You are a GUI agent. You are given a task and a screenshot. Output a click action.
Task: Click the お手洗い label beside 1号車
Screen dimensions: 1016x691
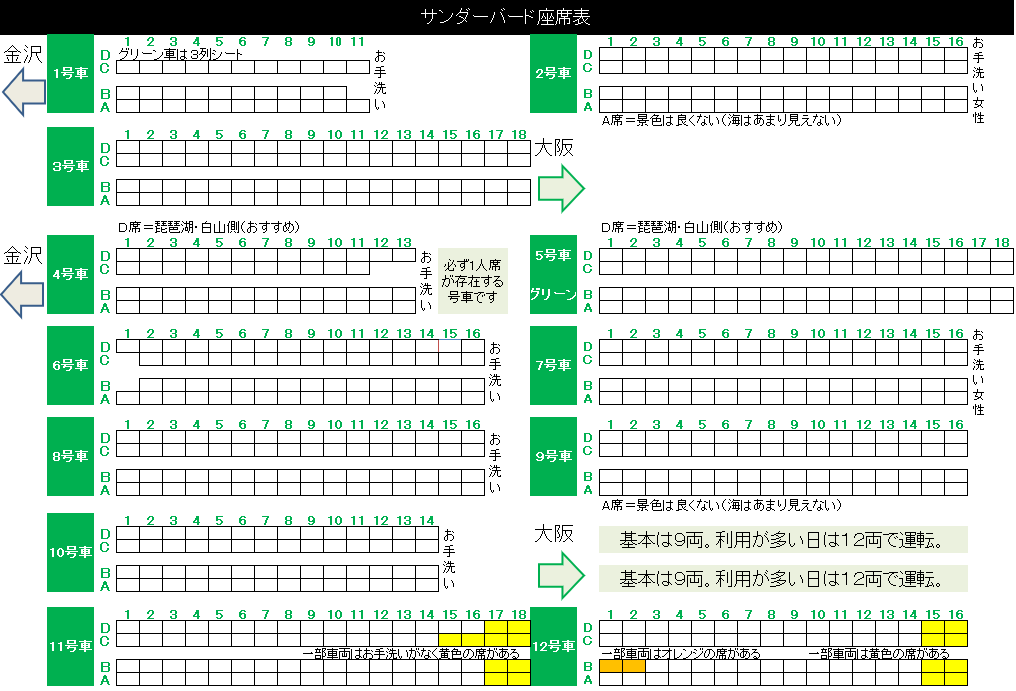[x=380, y=80]
